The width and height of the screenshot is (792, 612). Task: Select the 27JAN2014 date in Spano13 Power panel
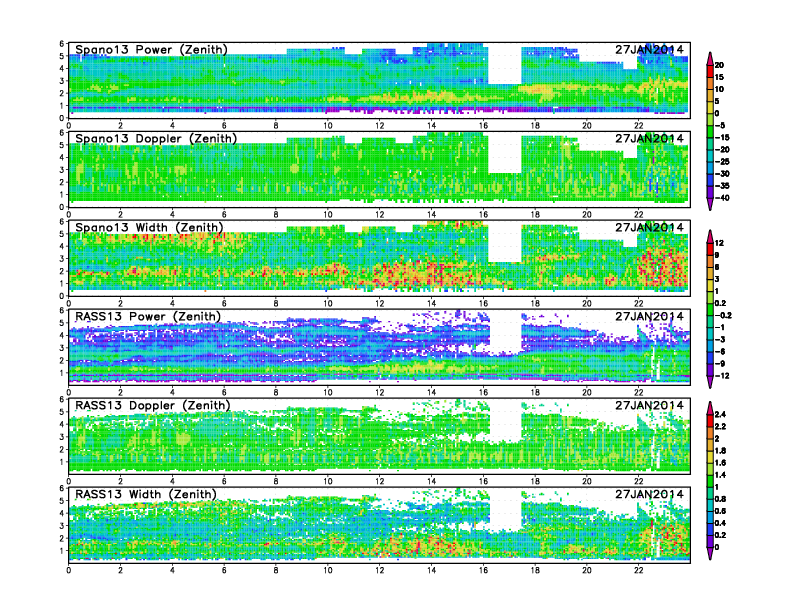(650, 49)
